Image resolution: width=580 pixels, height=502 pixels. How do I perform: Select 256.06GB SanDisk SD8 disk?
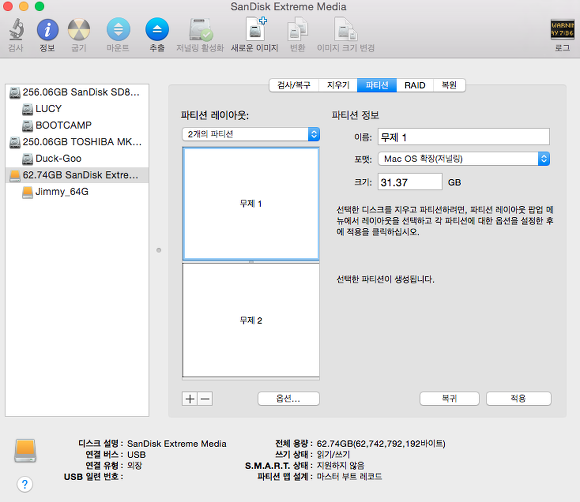77,92
